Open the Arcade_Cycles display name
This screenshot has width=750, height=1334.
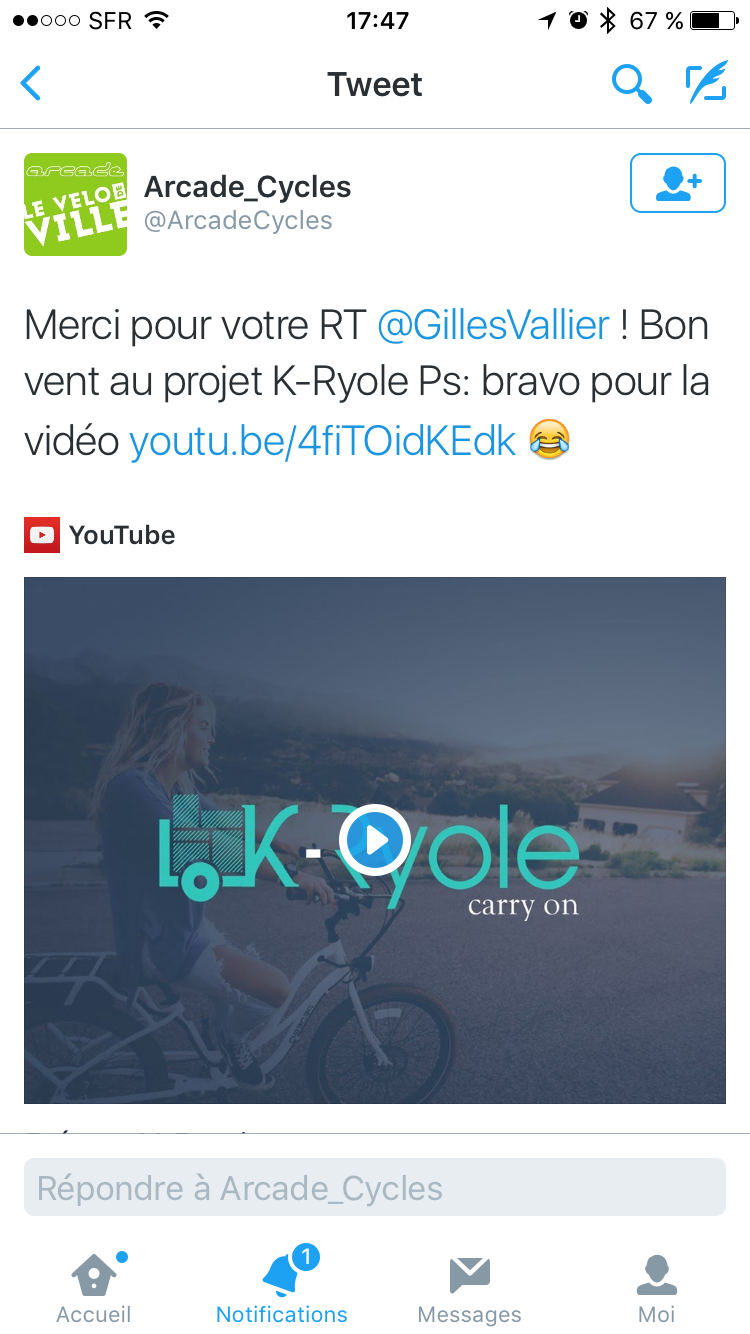point(248,187)
